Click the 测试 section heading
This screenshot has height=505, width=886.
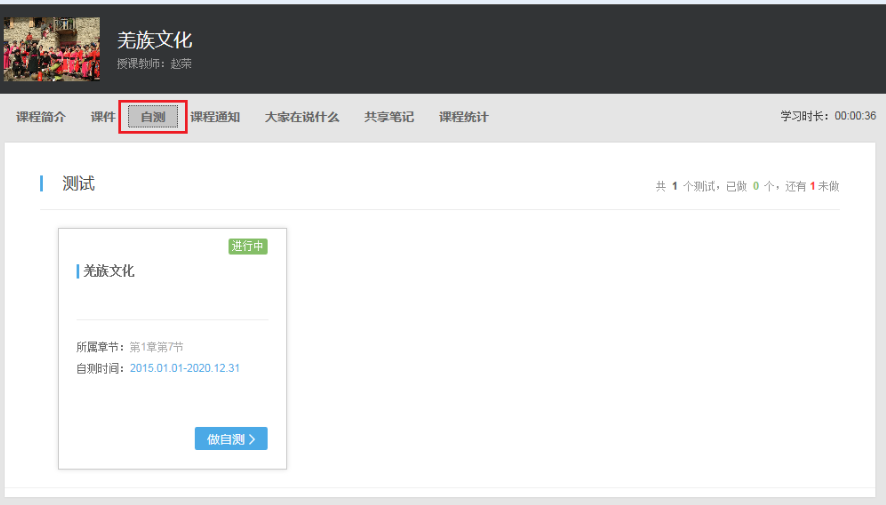click(x=78, y=184)
